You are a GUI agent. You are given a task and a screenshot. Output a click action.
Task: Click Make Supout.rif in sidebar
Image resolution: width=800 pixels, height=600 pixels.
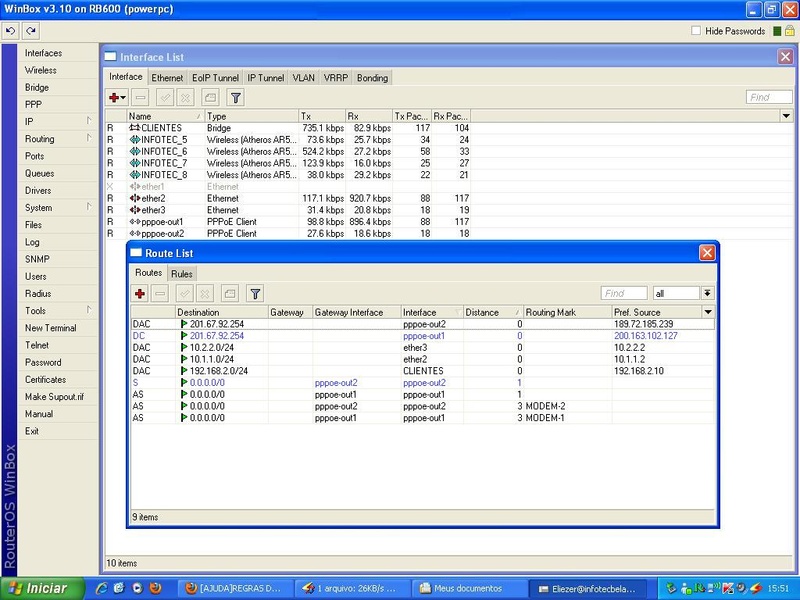pos(59,396)
